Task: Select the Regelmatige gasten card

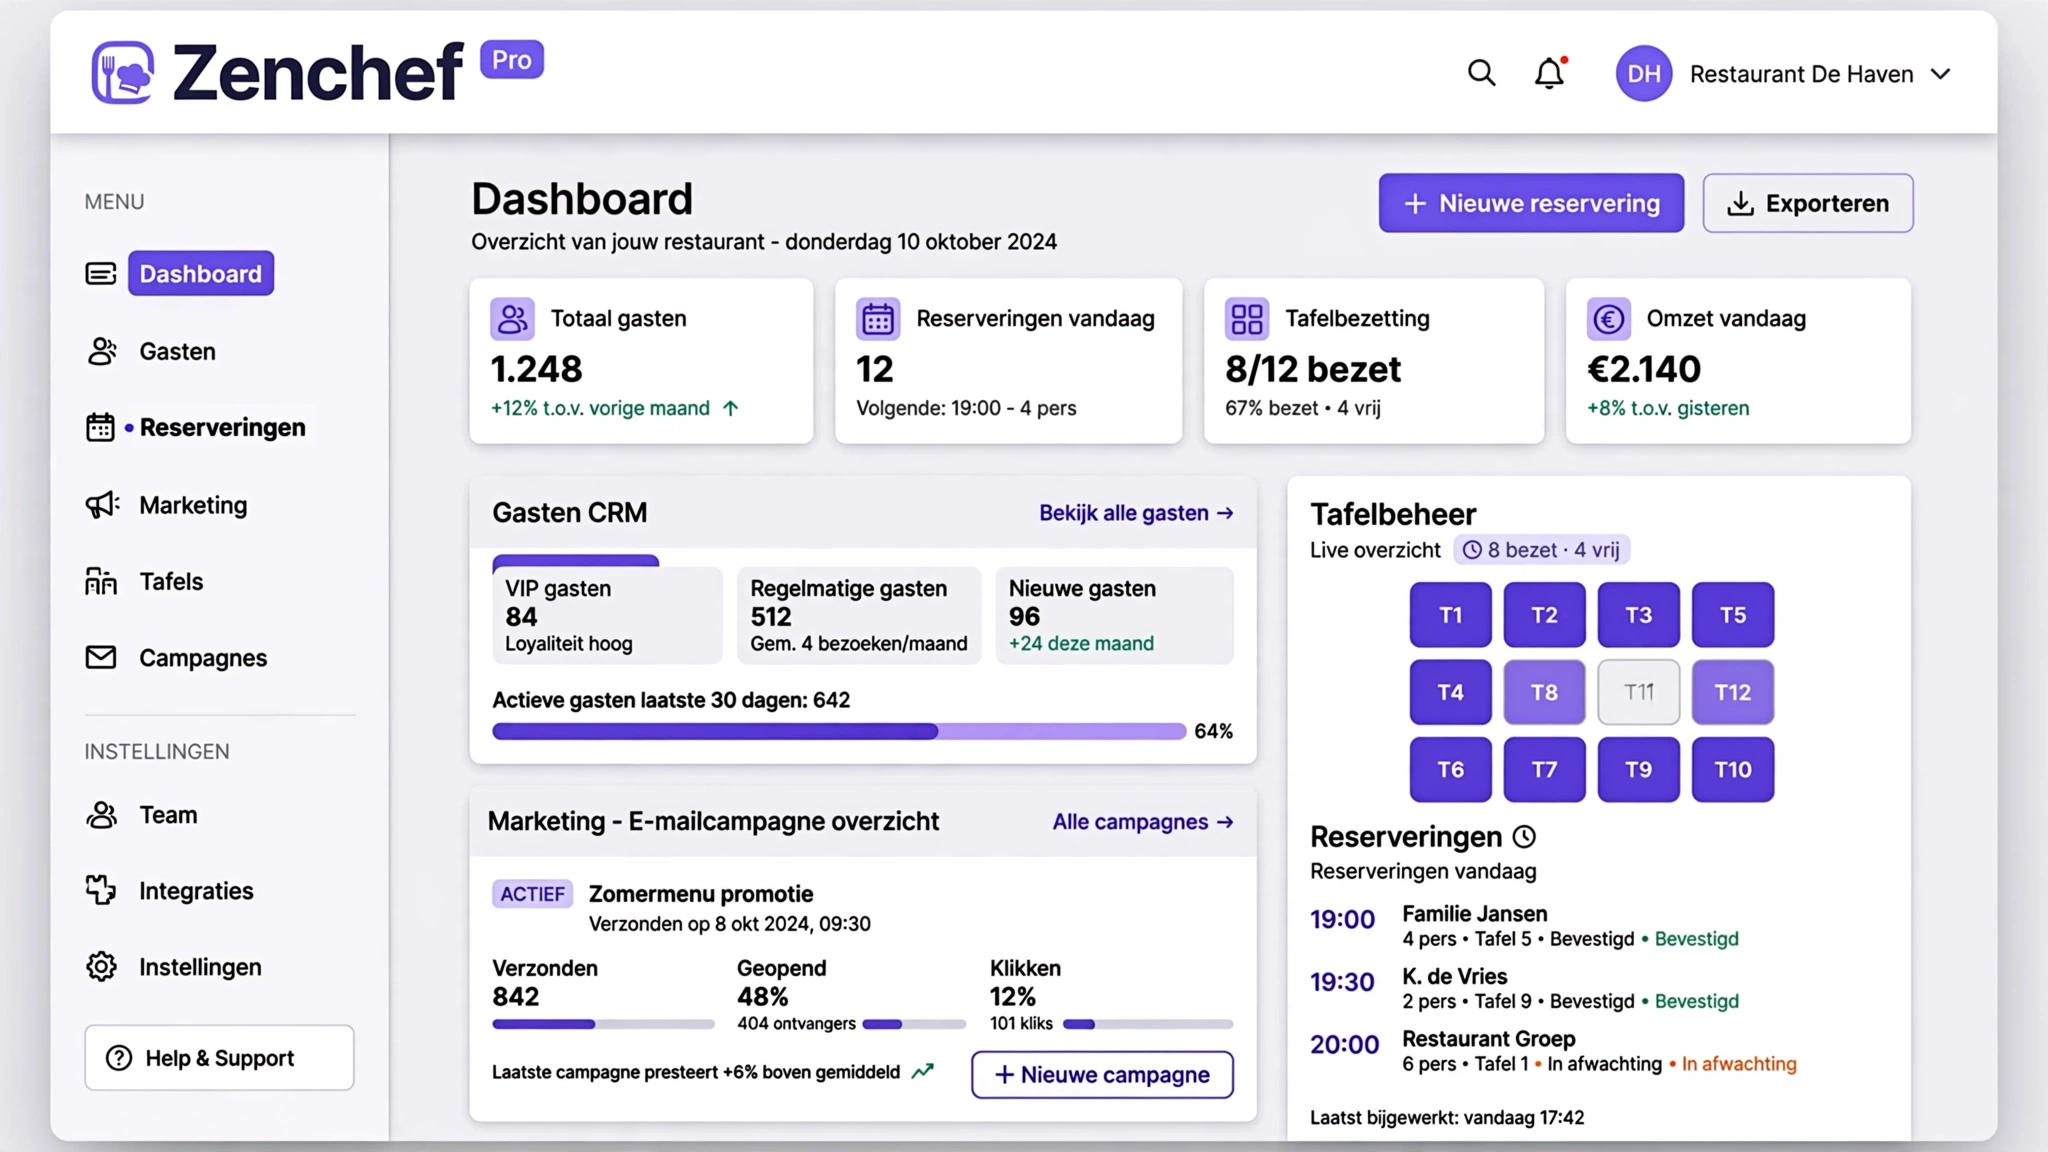Action: 859,615
